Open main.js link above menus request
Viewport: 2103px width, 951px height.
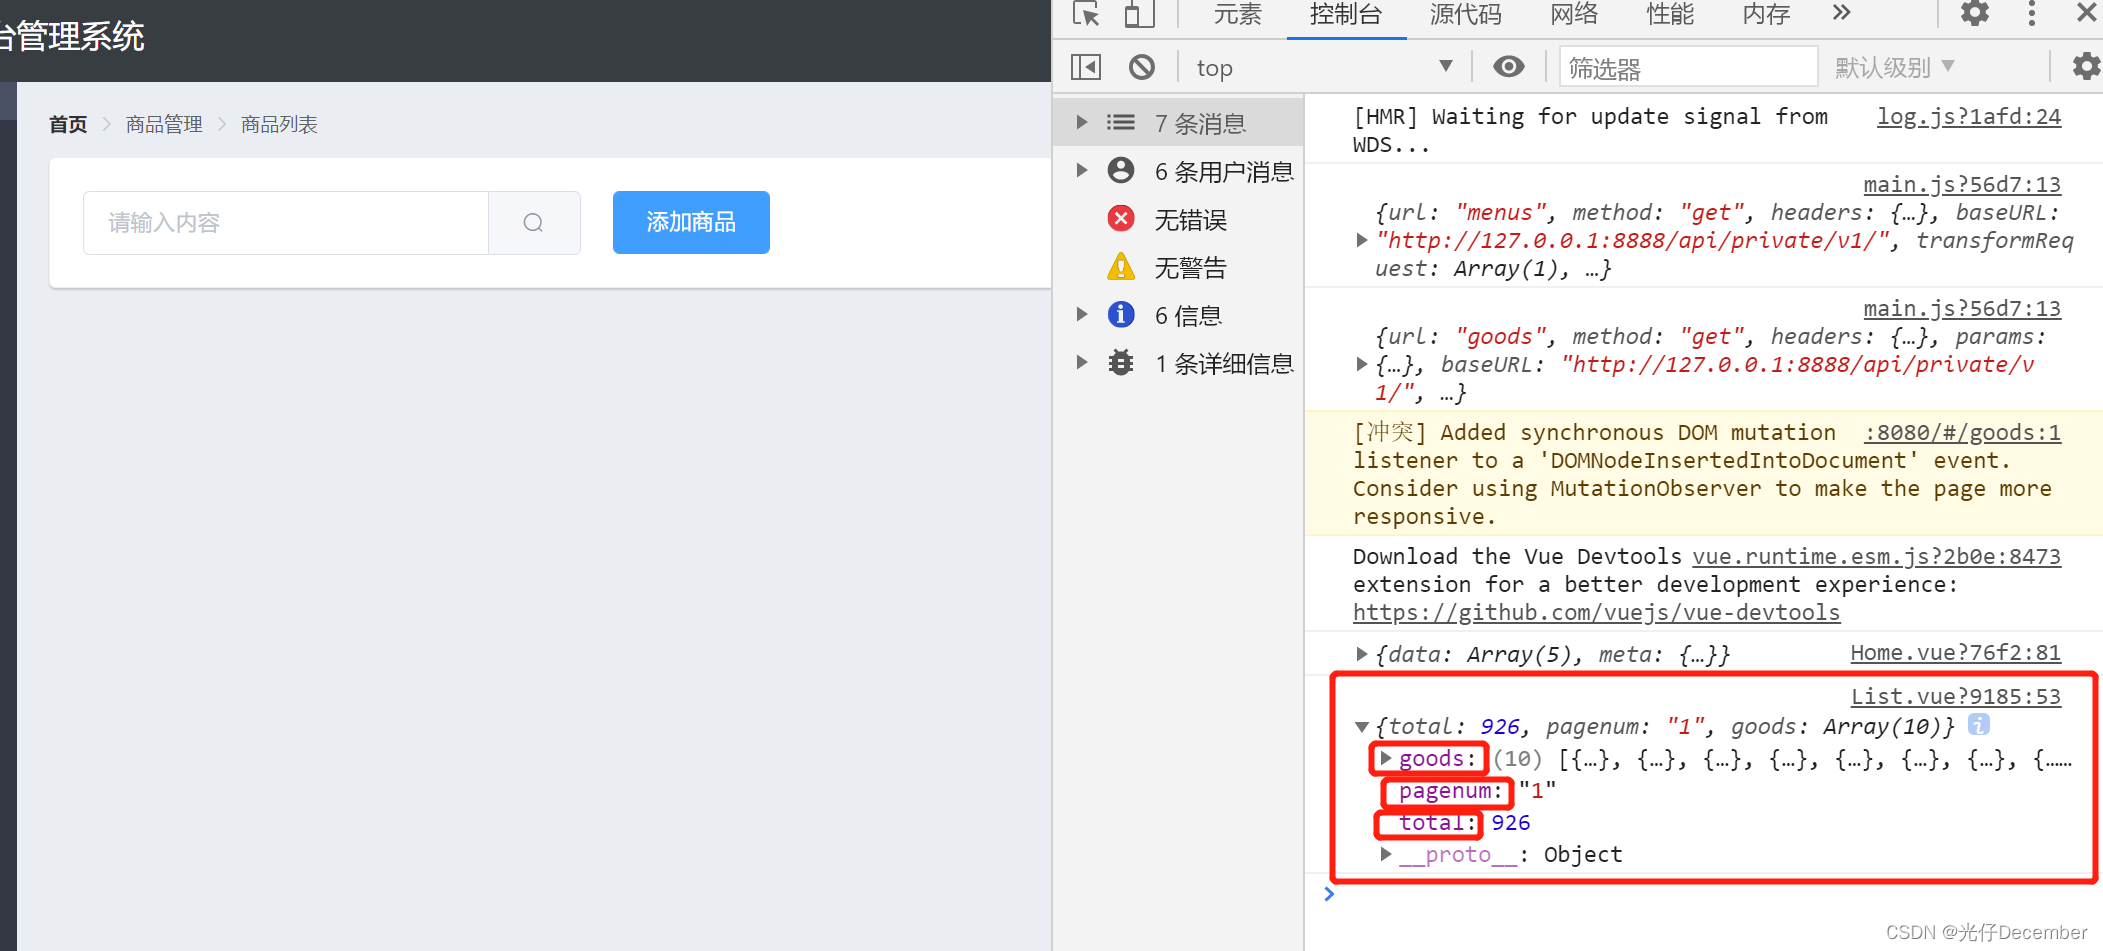[x=1962, y=184]
